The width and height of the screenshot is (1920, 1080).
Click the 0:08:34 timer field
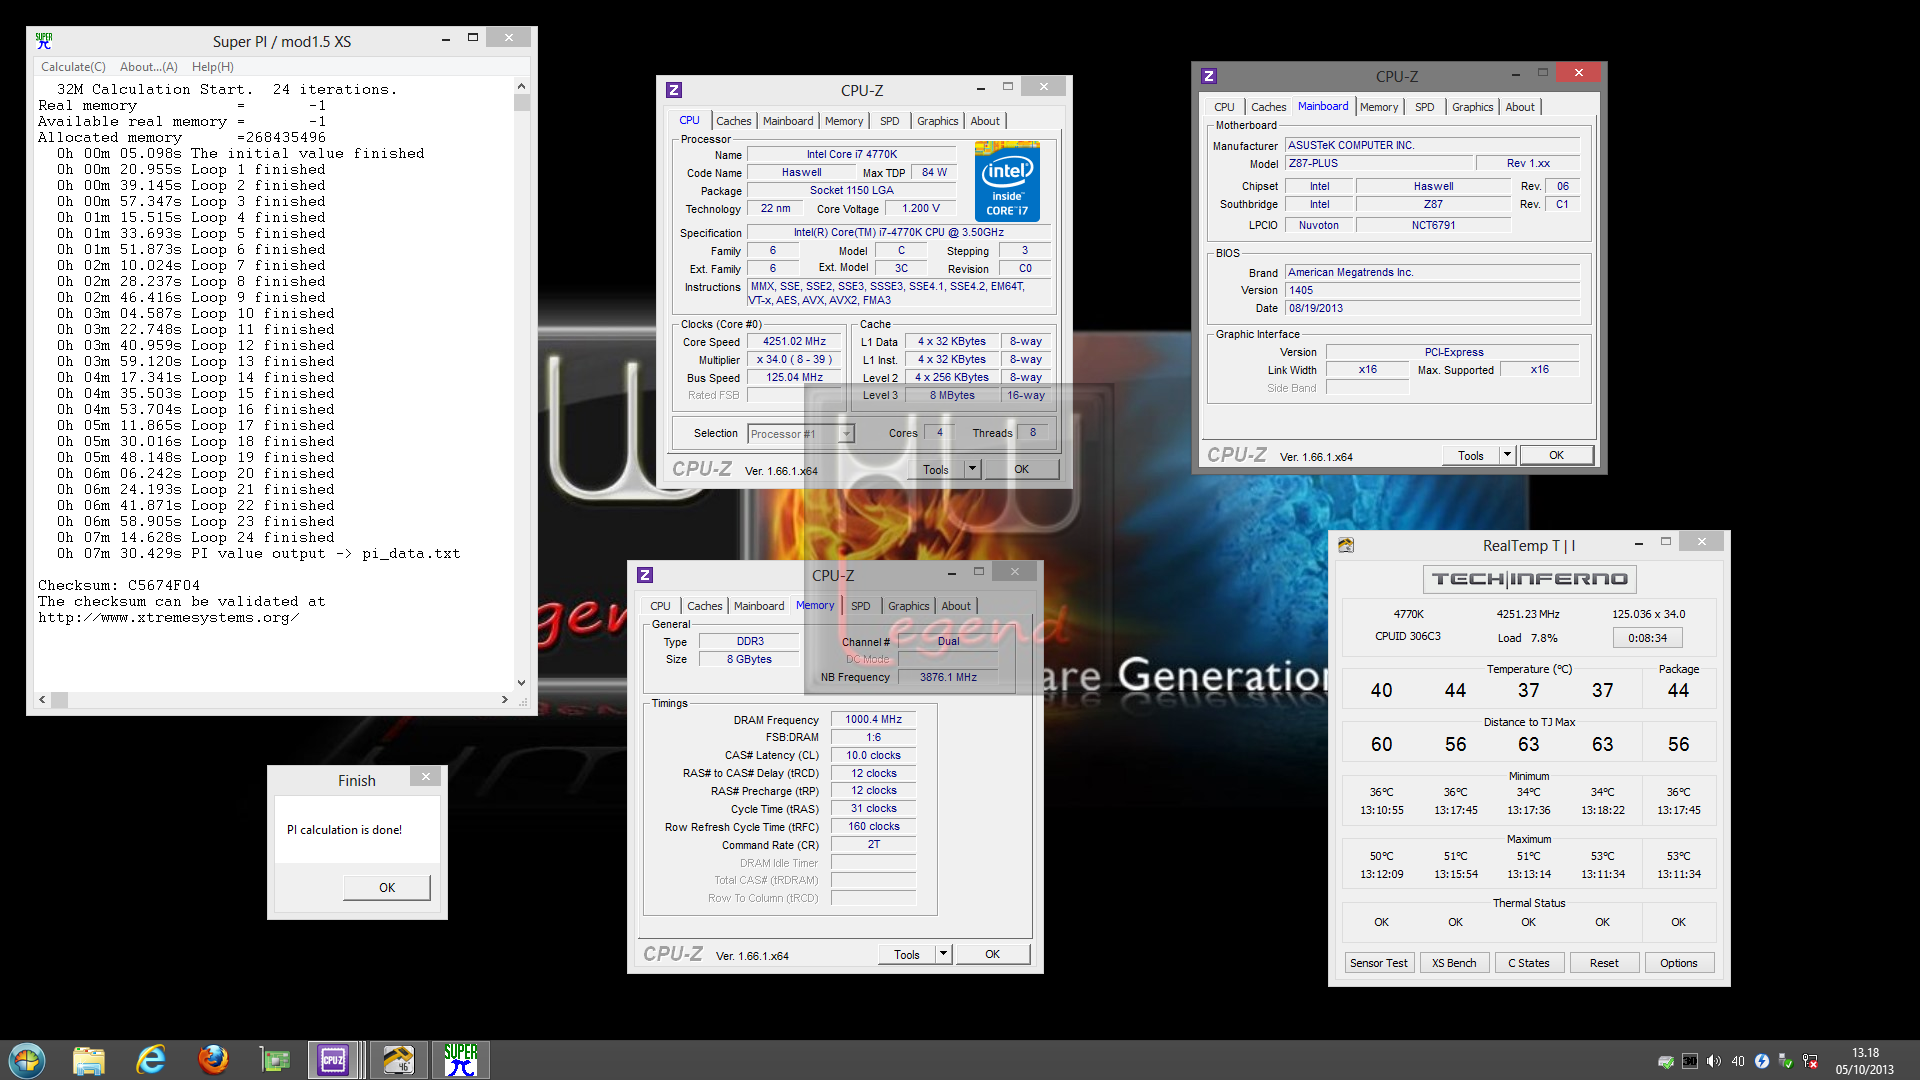point(1647,638)
